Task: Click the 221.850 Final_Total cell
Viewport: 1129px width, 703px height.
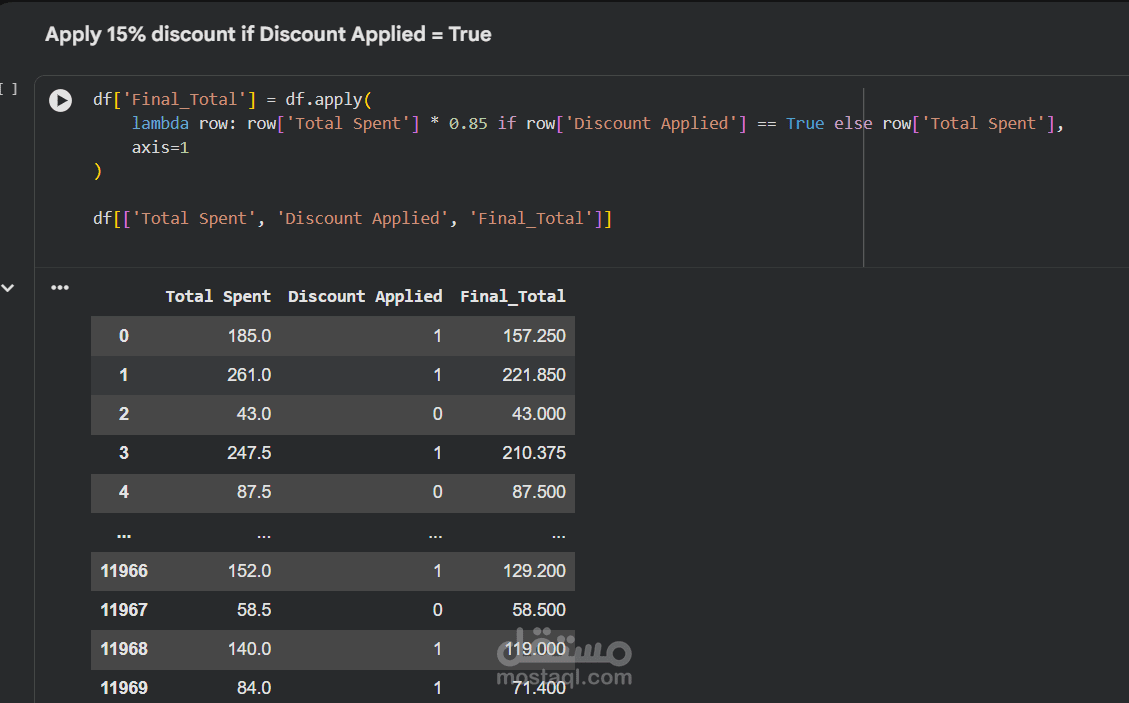Action: [x=533, y=375]
